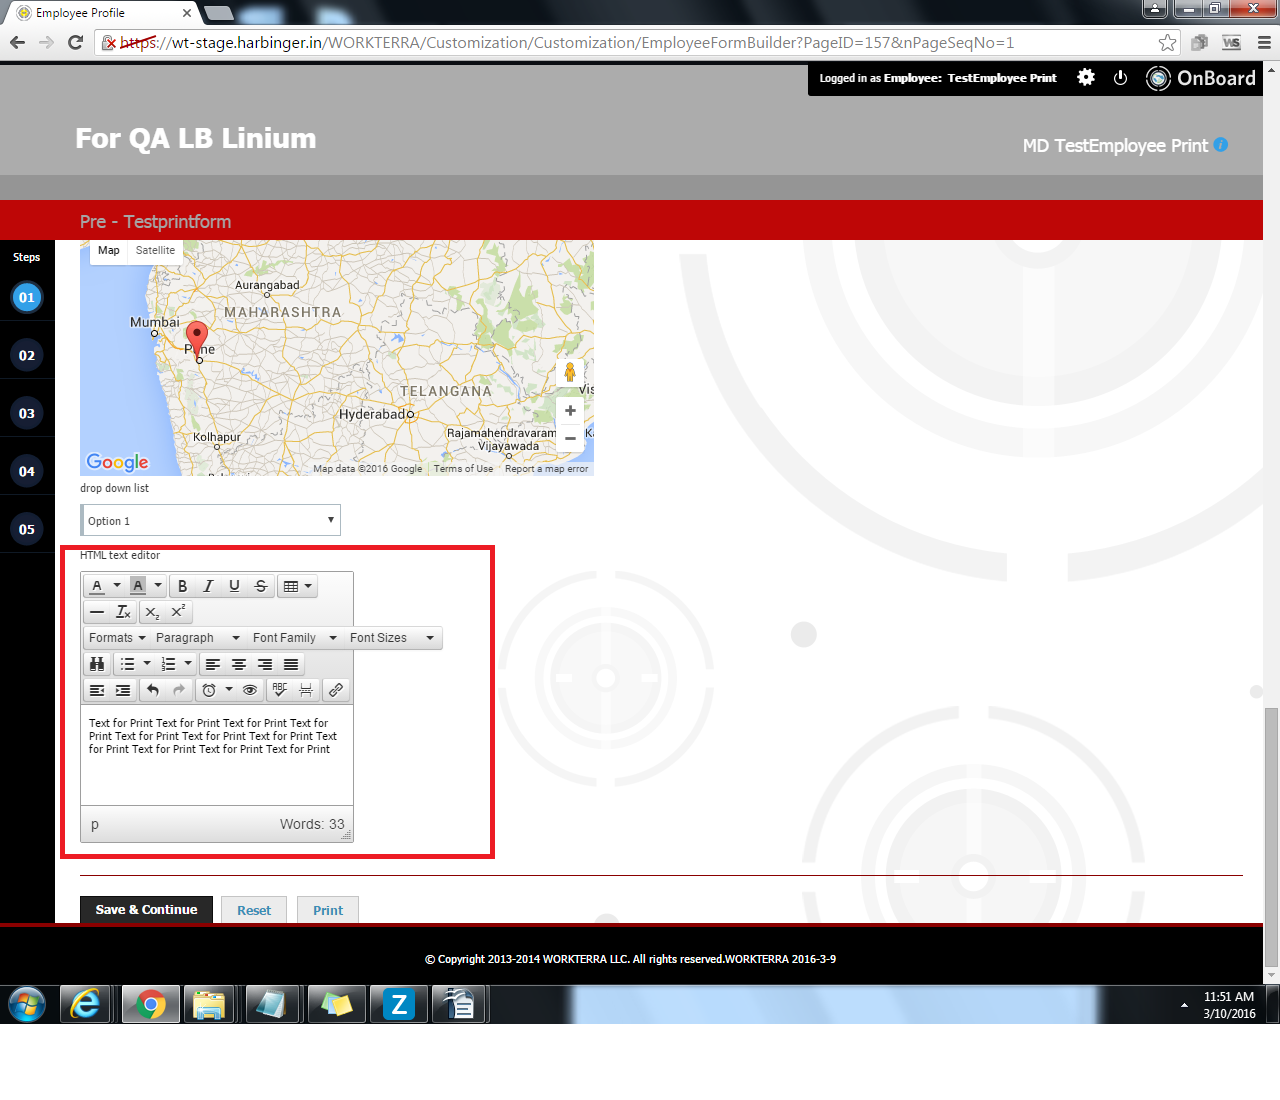This screenshot has width=1280, height=1100.
Task: Expand the Formats dropdown
Action: (117, 638)
